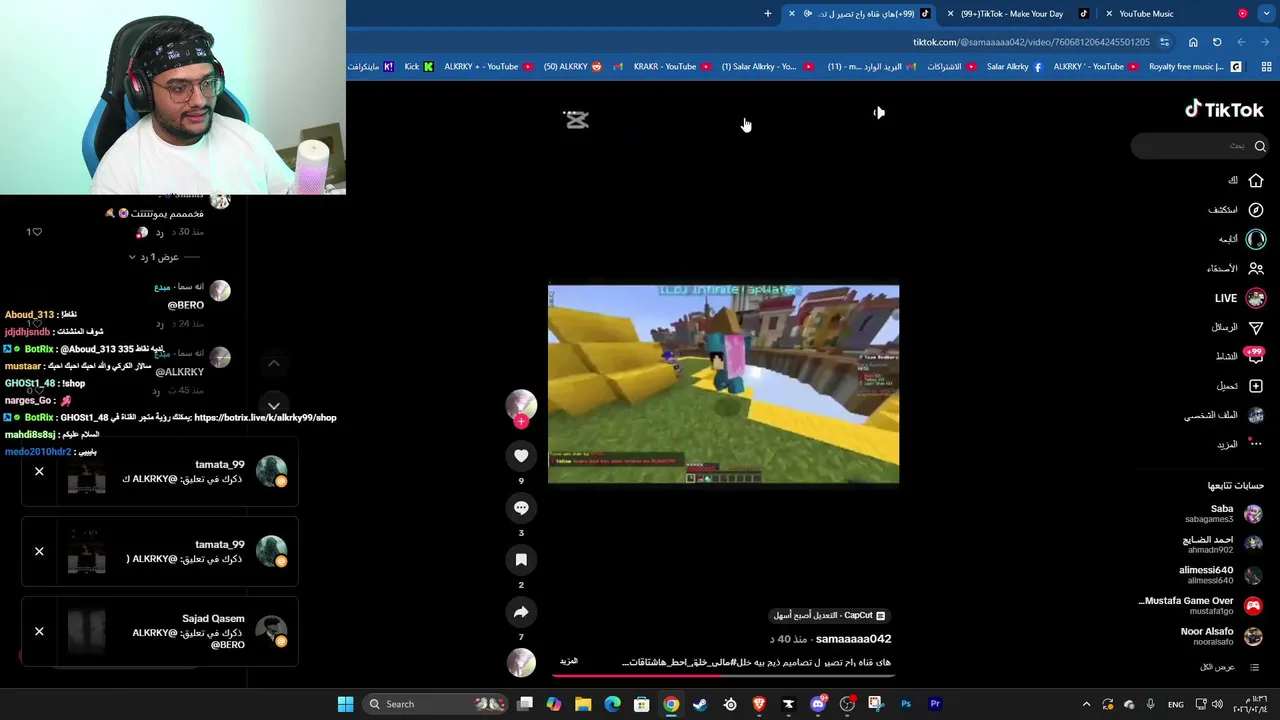Open the More three-dots menu in sidebar

1256,444
